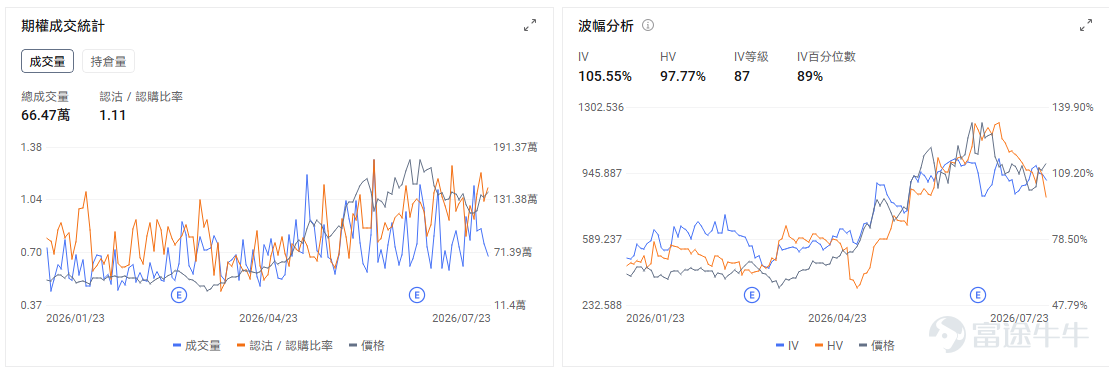
Task: Click the 1.04 ratio axis label
Action: pyautogui.click(x=33, y=199)
